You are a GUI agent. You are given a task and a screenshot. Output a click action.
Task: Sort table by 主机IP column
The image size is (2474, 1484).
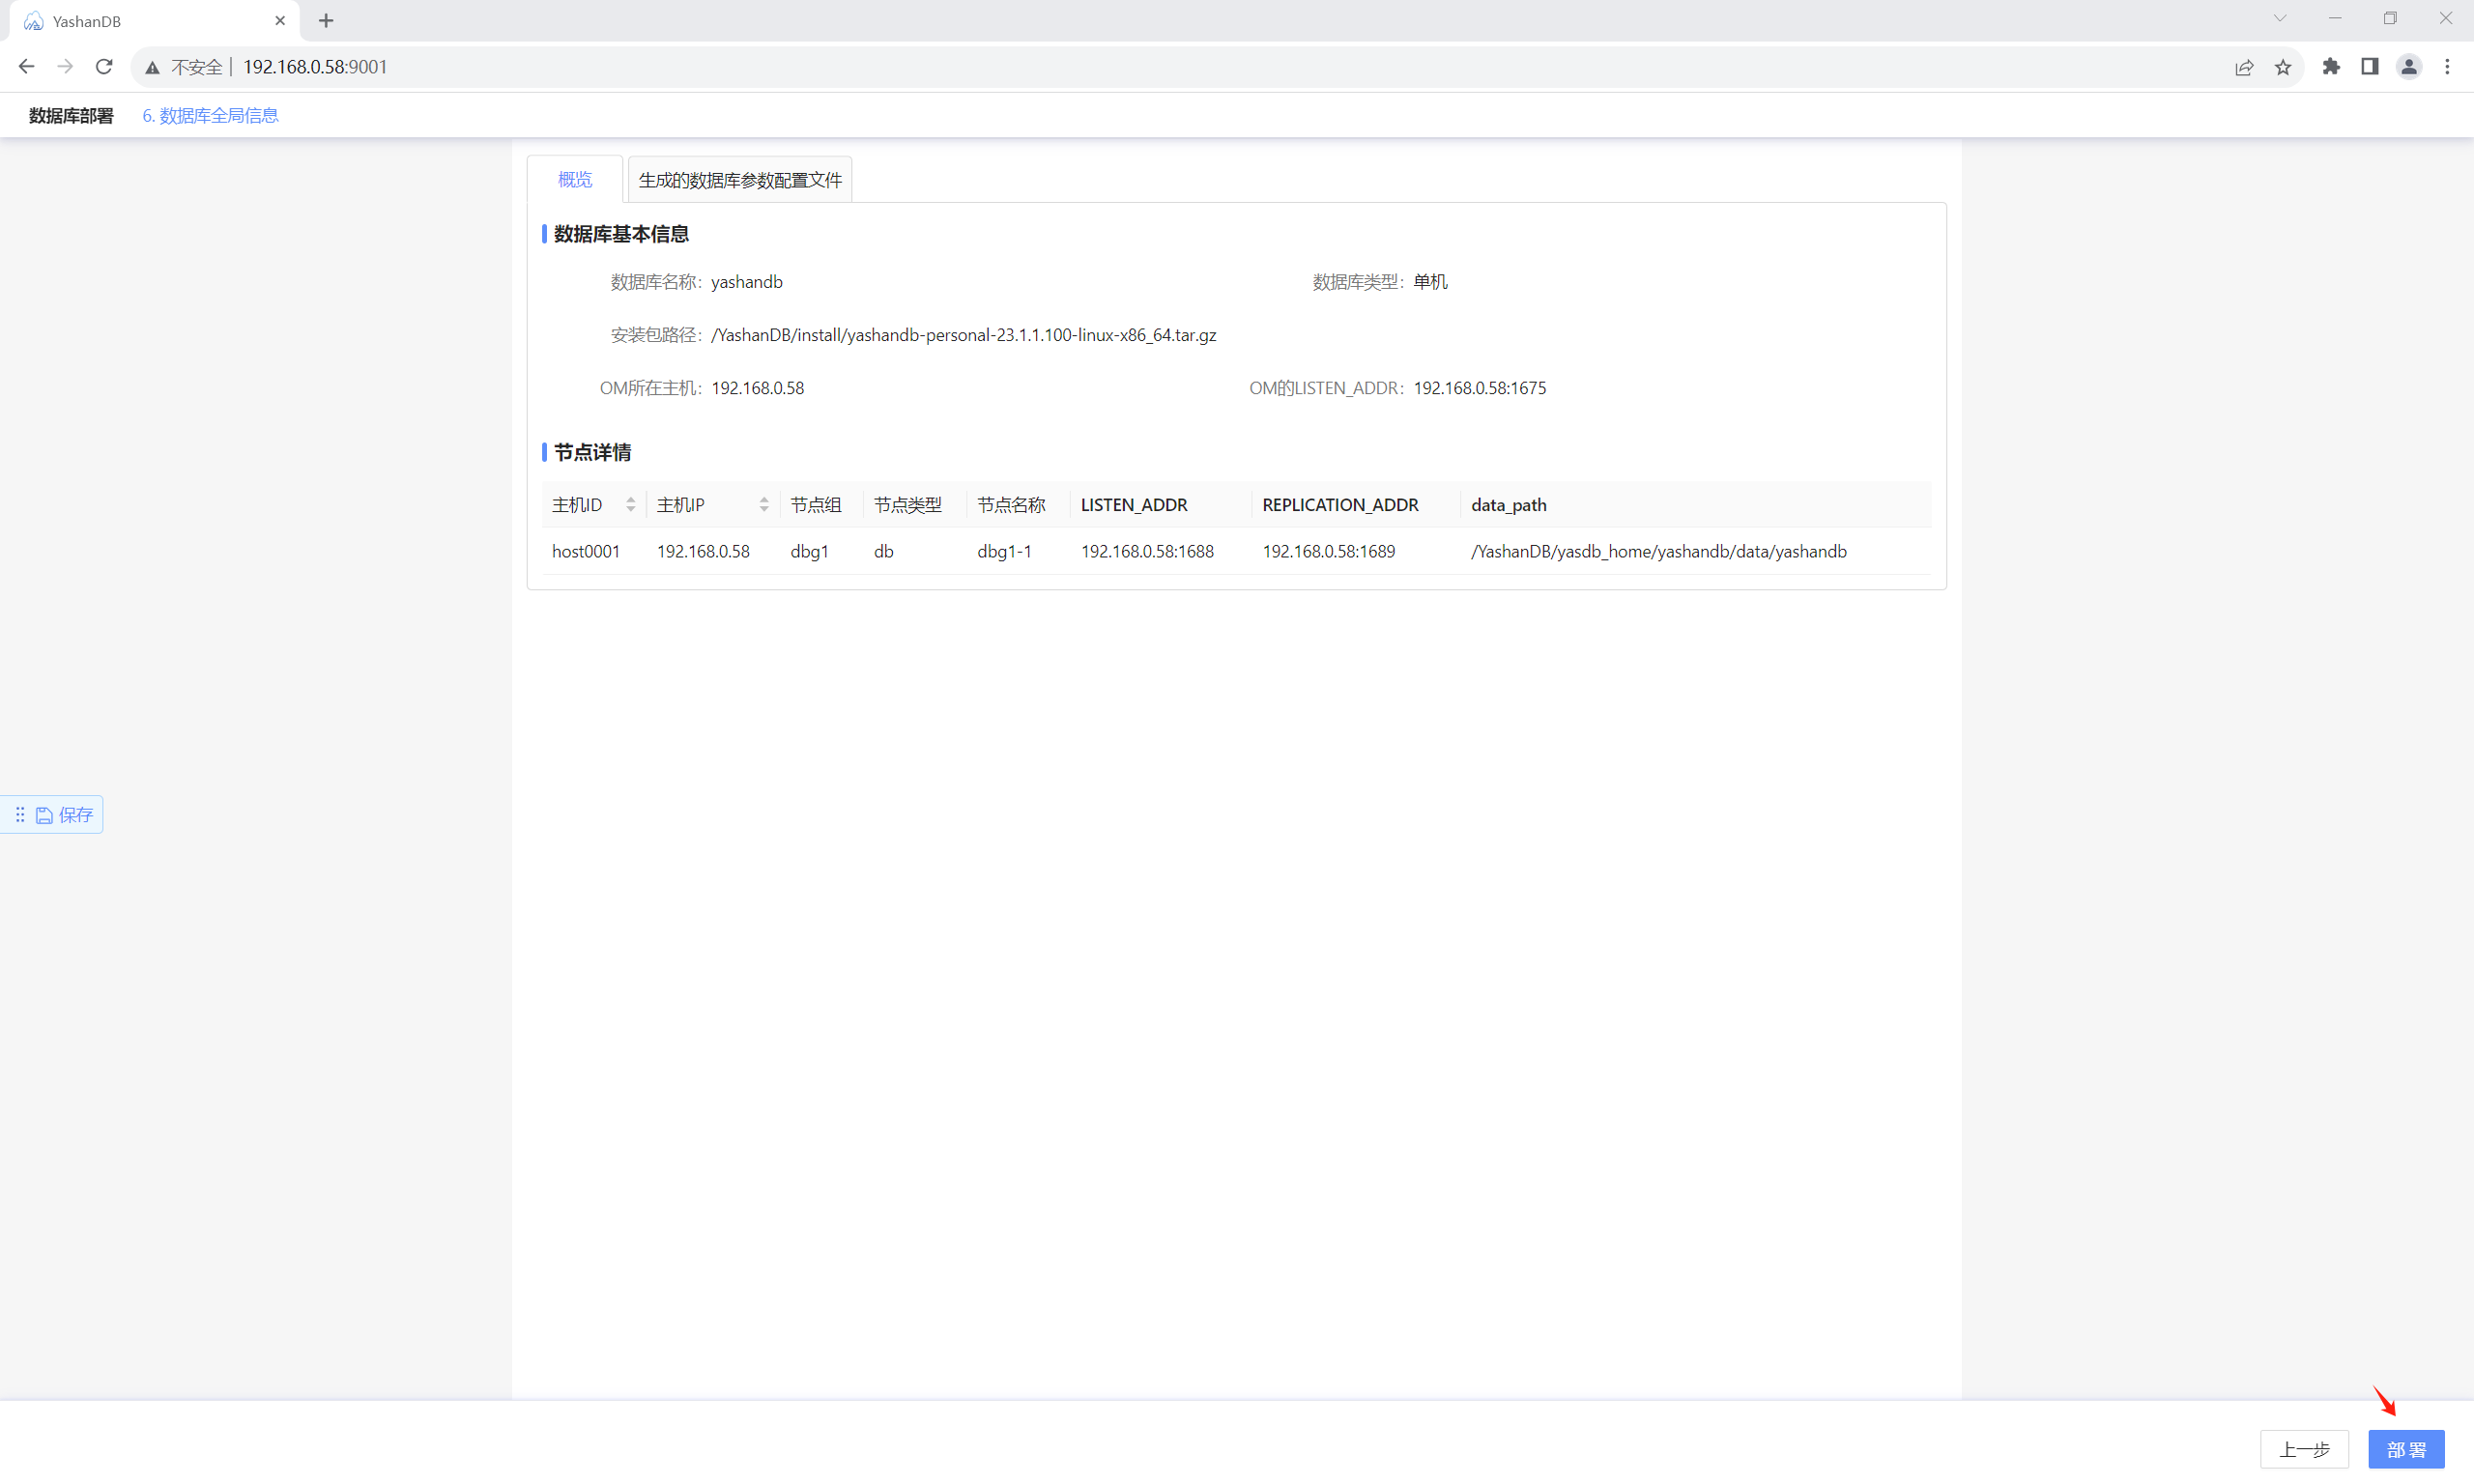coord(763,505)
